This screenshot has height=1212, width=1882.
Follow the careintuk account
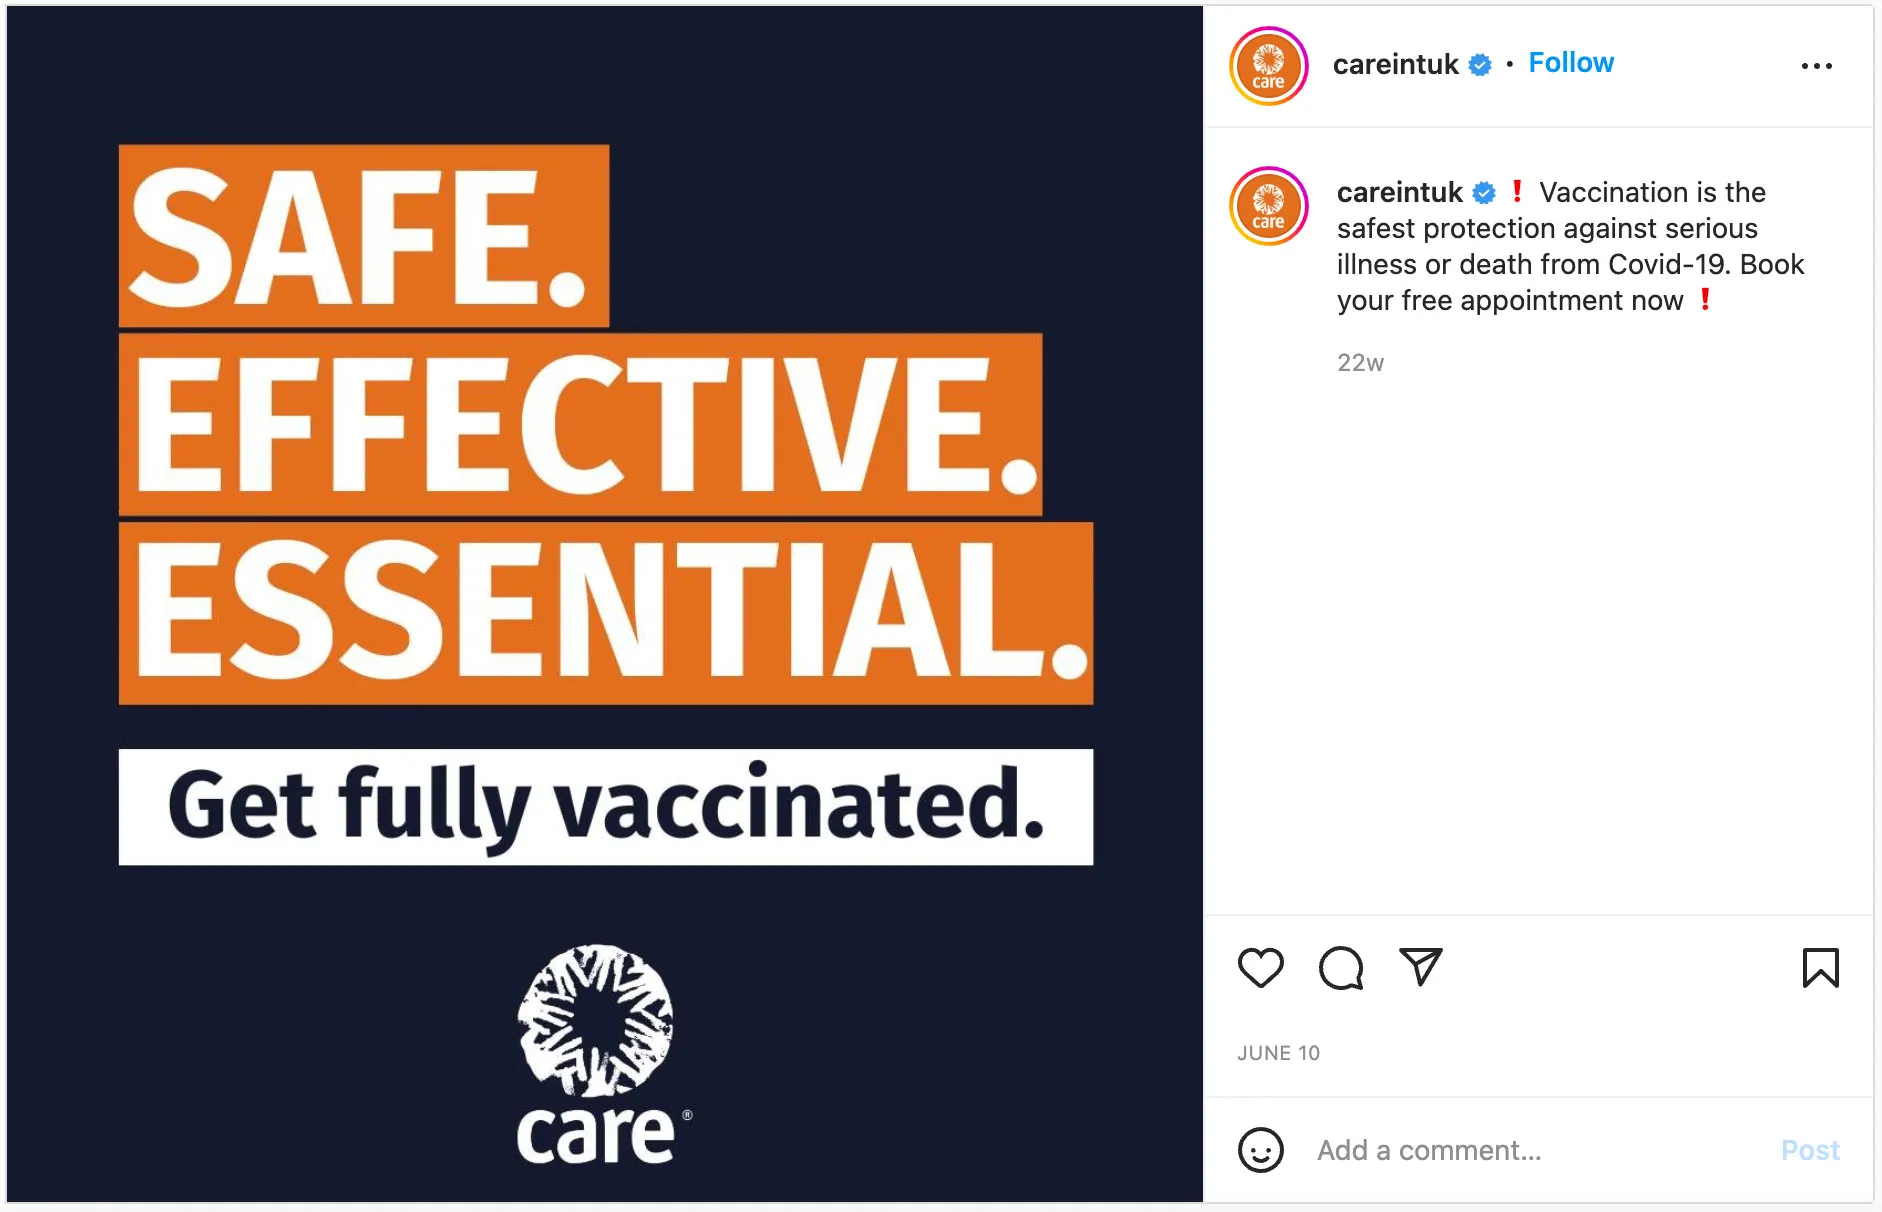[1571, 63]
